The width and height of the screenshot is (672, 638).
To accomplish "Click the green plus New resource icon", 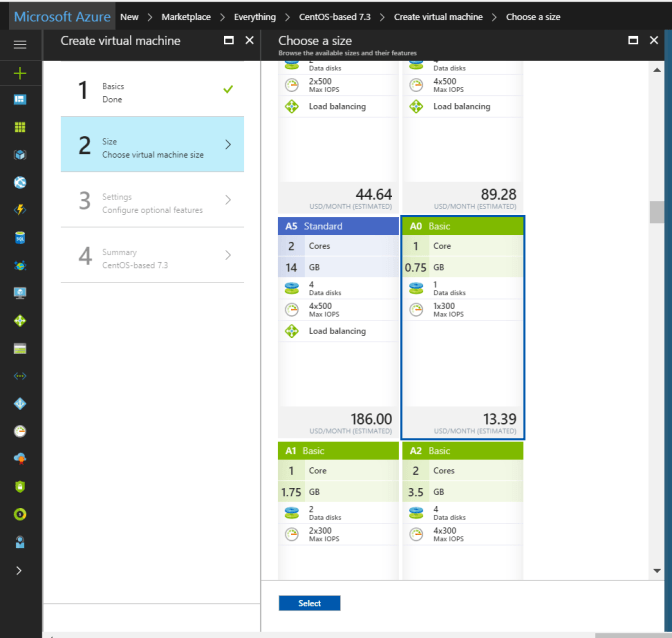I will tap(20, 73).
